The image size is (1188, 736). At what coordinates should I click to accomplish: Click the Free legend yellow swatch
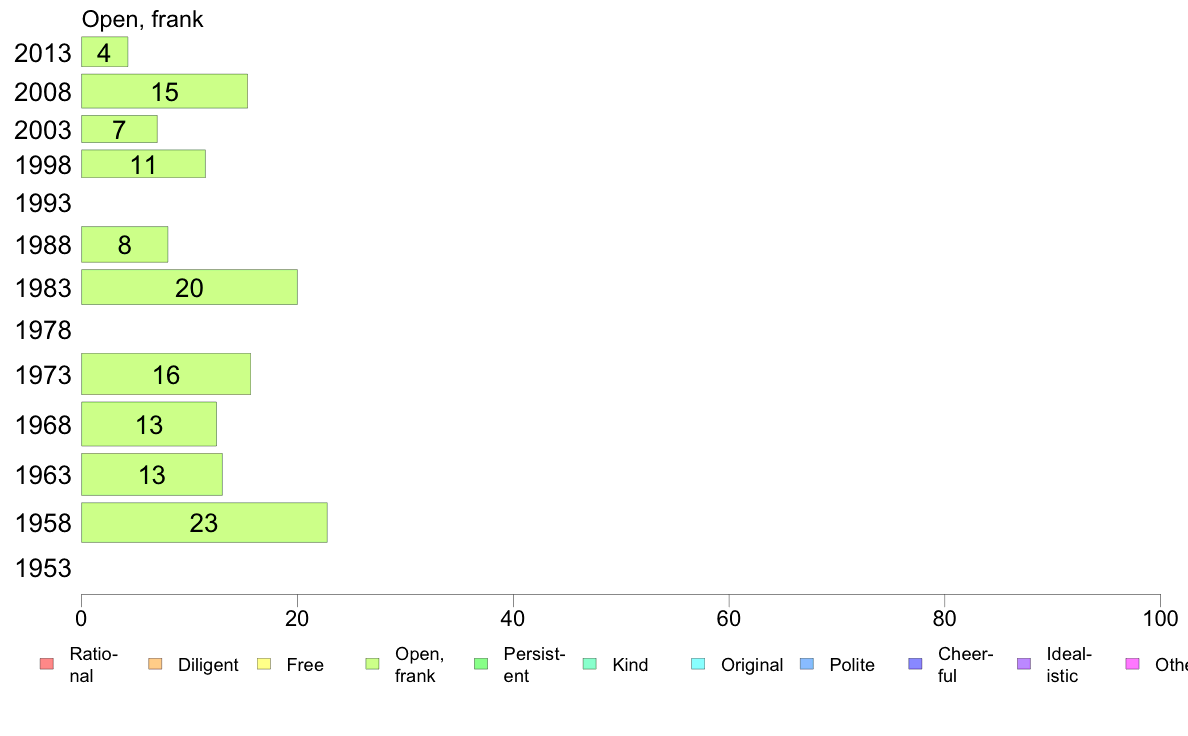pos(264,664)
